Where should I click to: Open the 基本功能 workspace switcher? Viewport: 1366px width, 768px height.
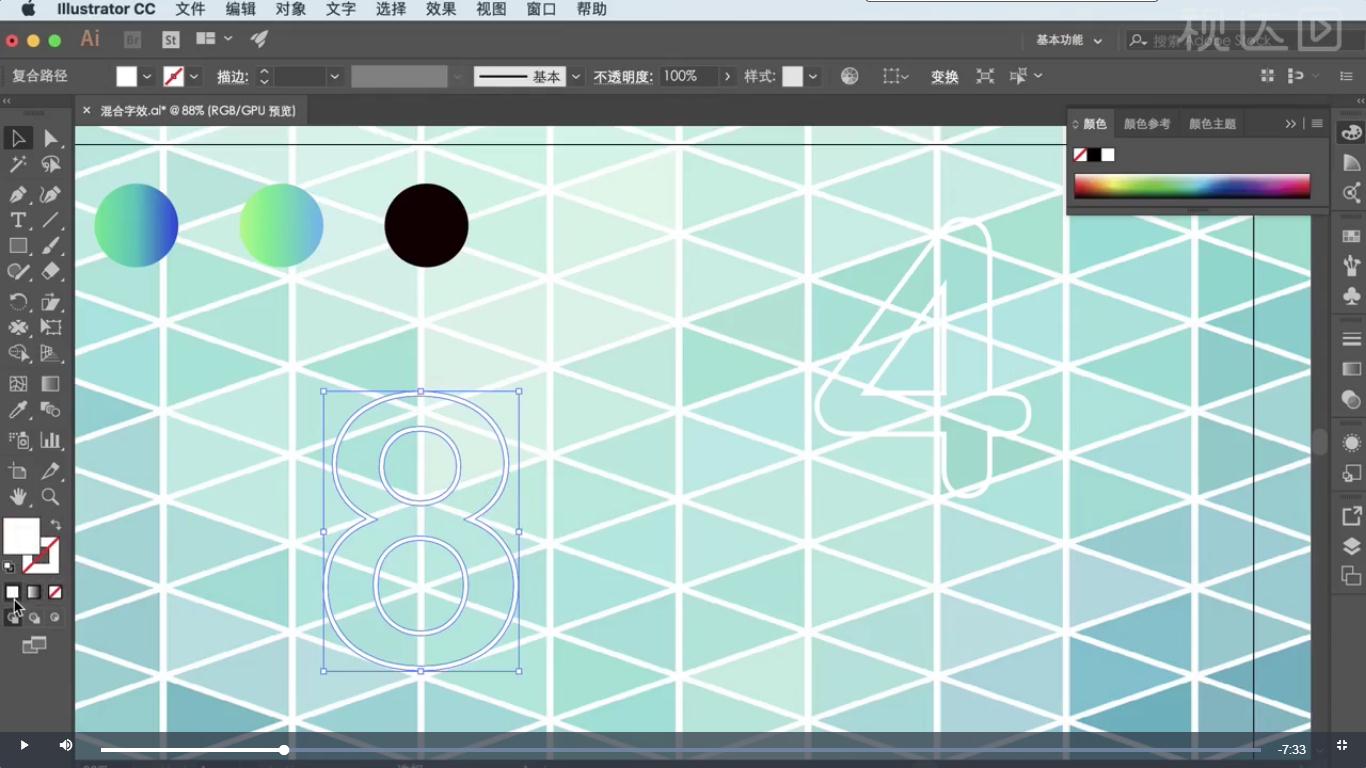(1069, 40)
